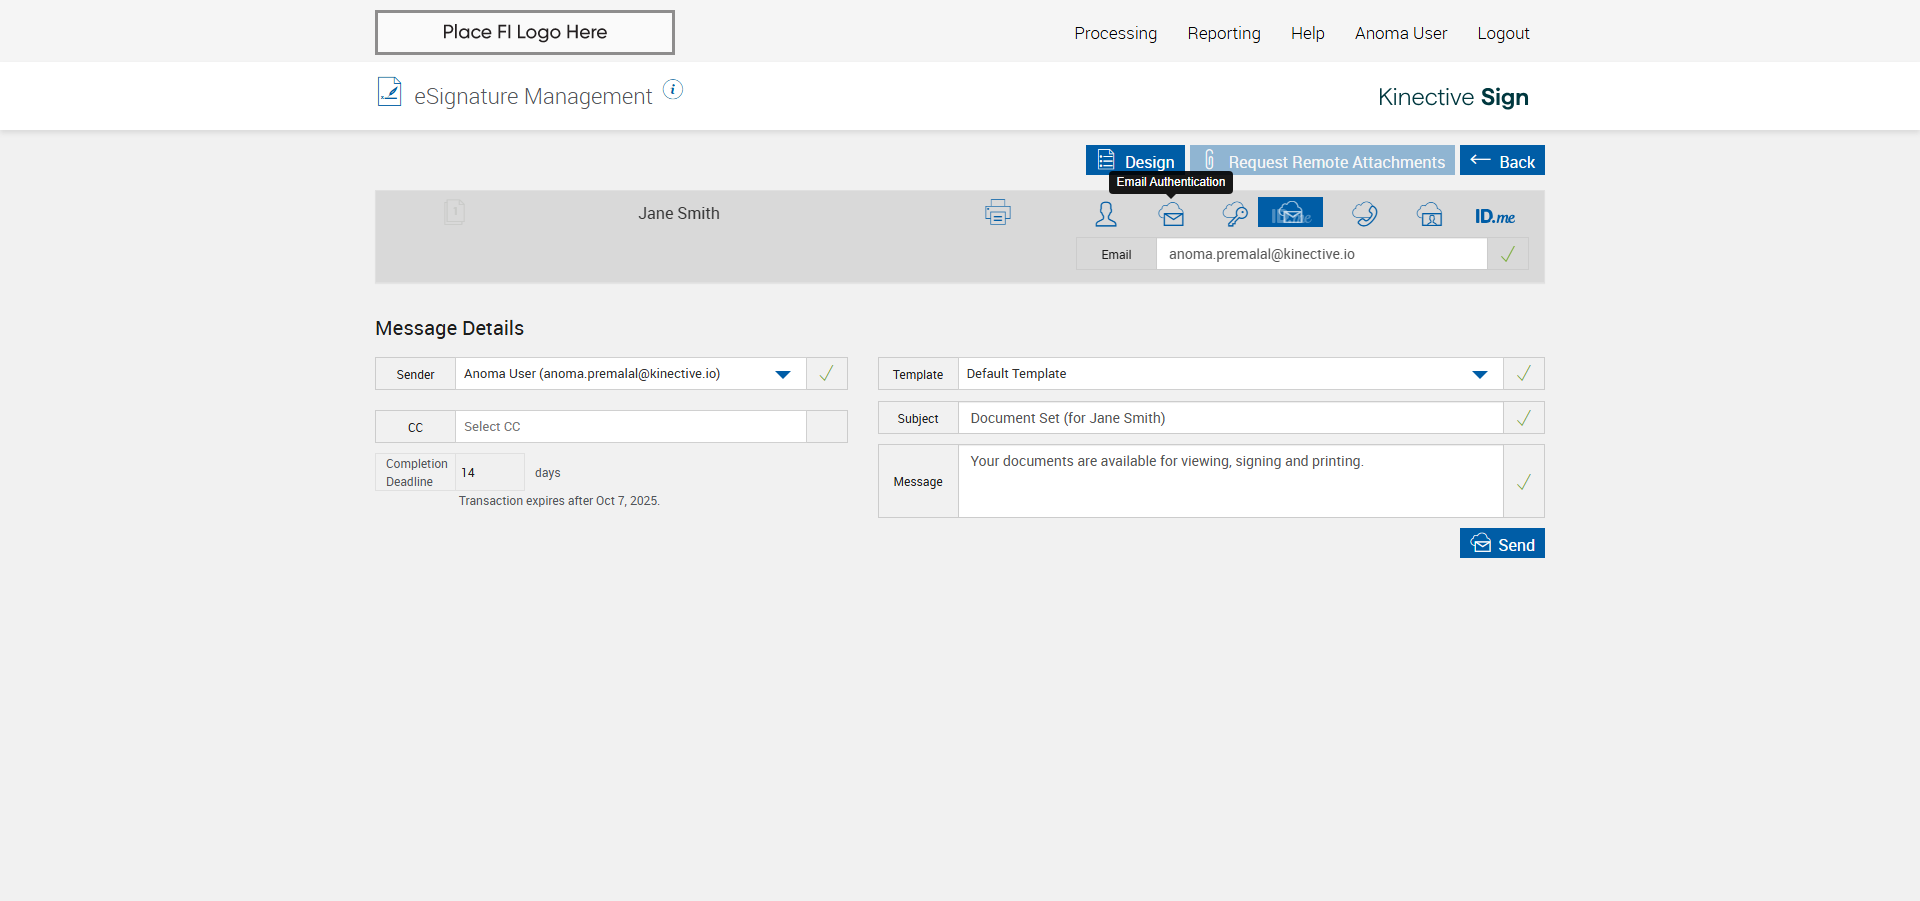Click the faded document icon left of Jane Smith
The width and height of the screenshot is (1920, 901).
click(x=454, y=212)
